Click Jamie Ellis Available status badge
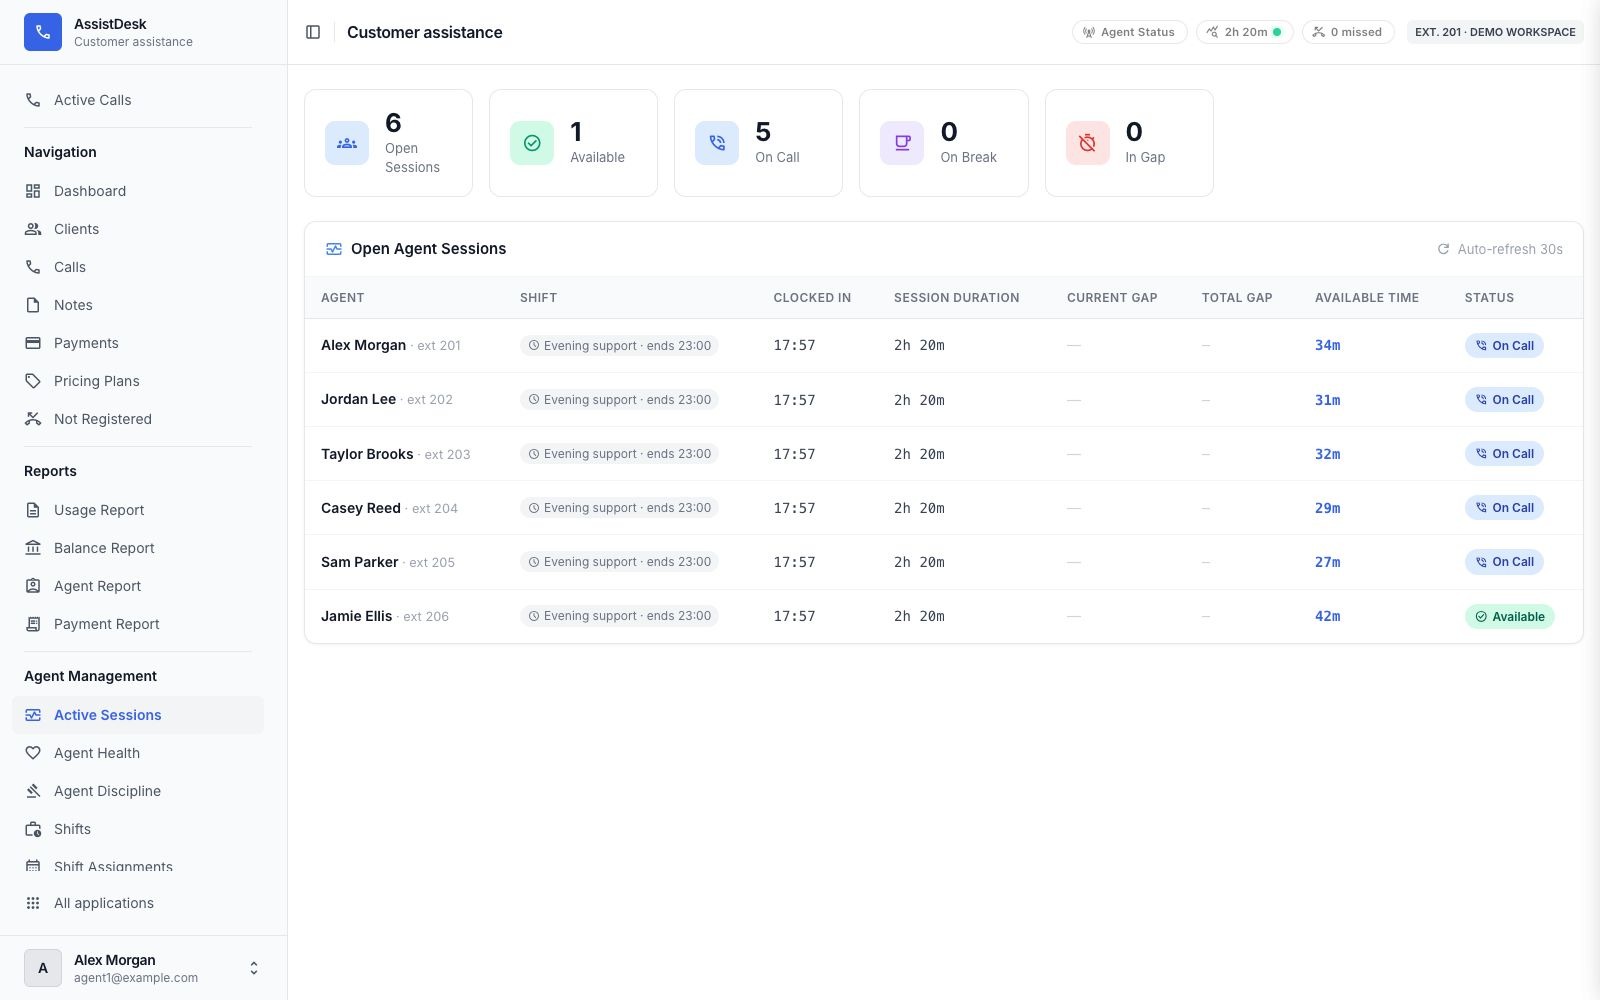The width and height of the screenshot is (1600, 1000). (x=1509, y=616)
